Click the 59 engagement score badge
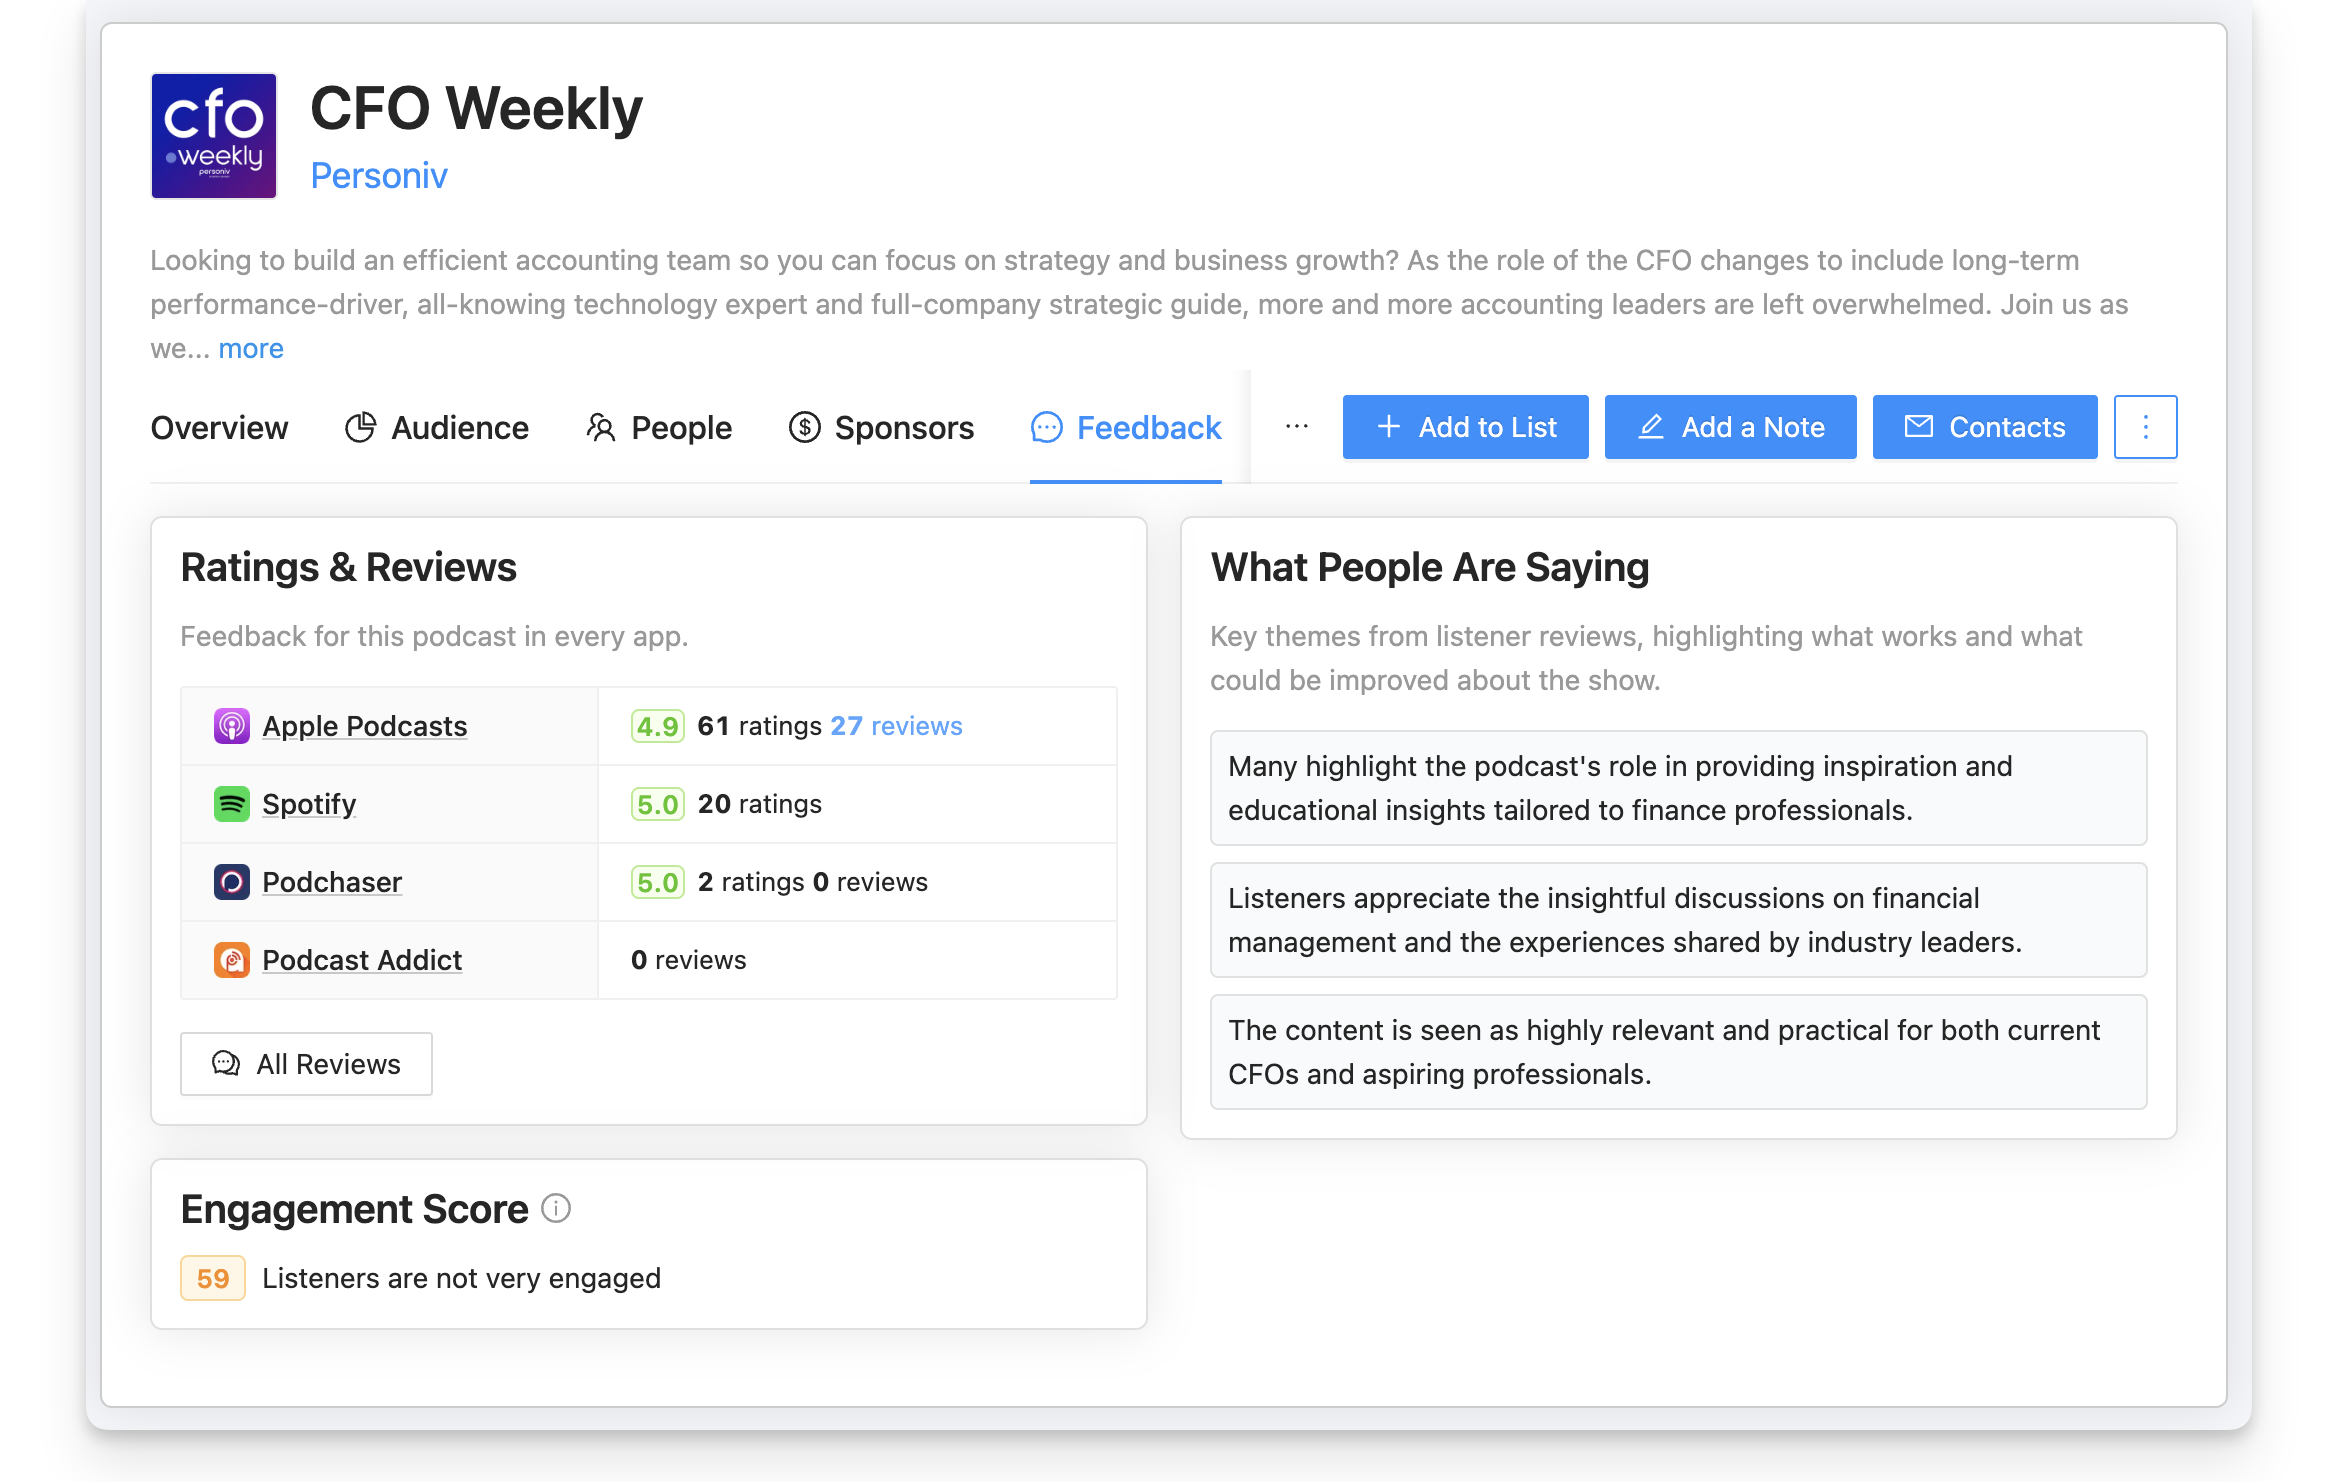 pos(213,1278)
